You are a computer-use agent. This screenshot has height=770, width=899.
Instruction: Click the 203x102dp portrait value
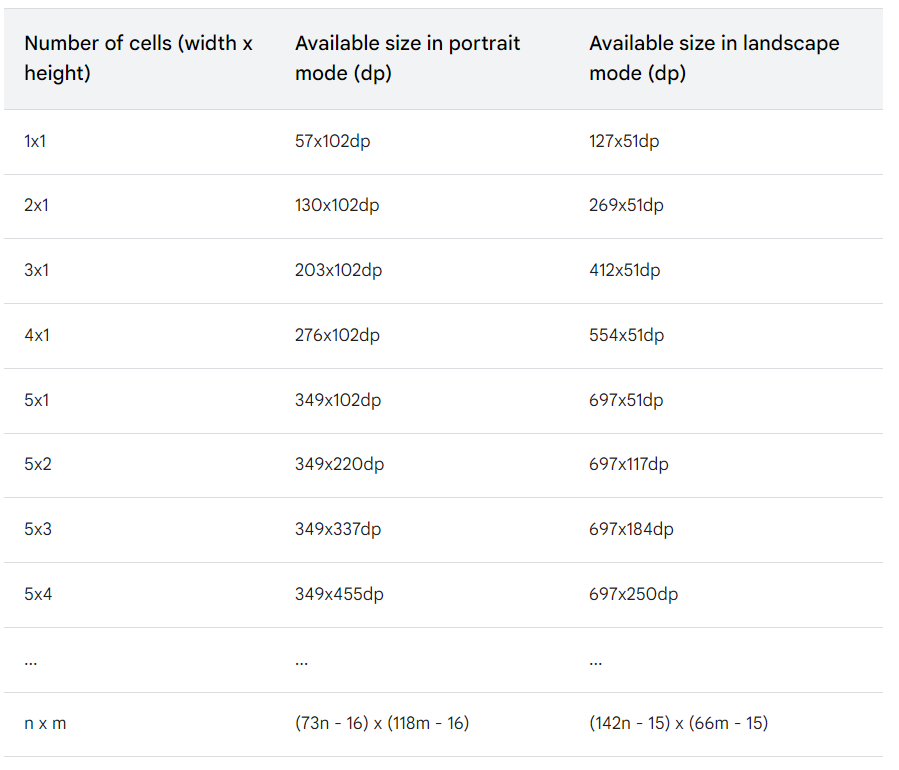(338, 271)
